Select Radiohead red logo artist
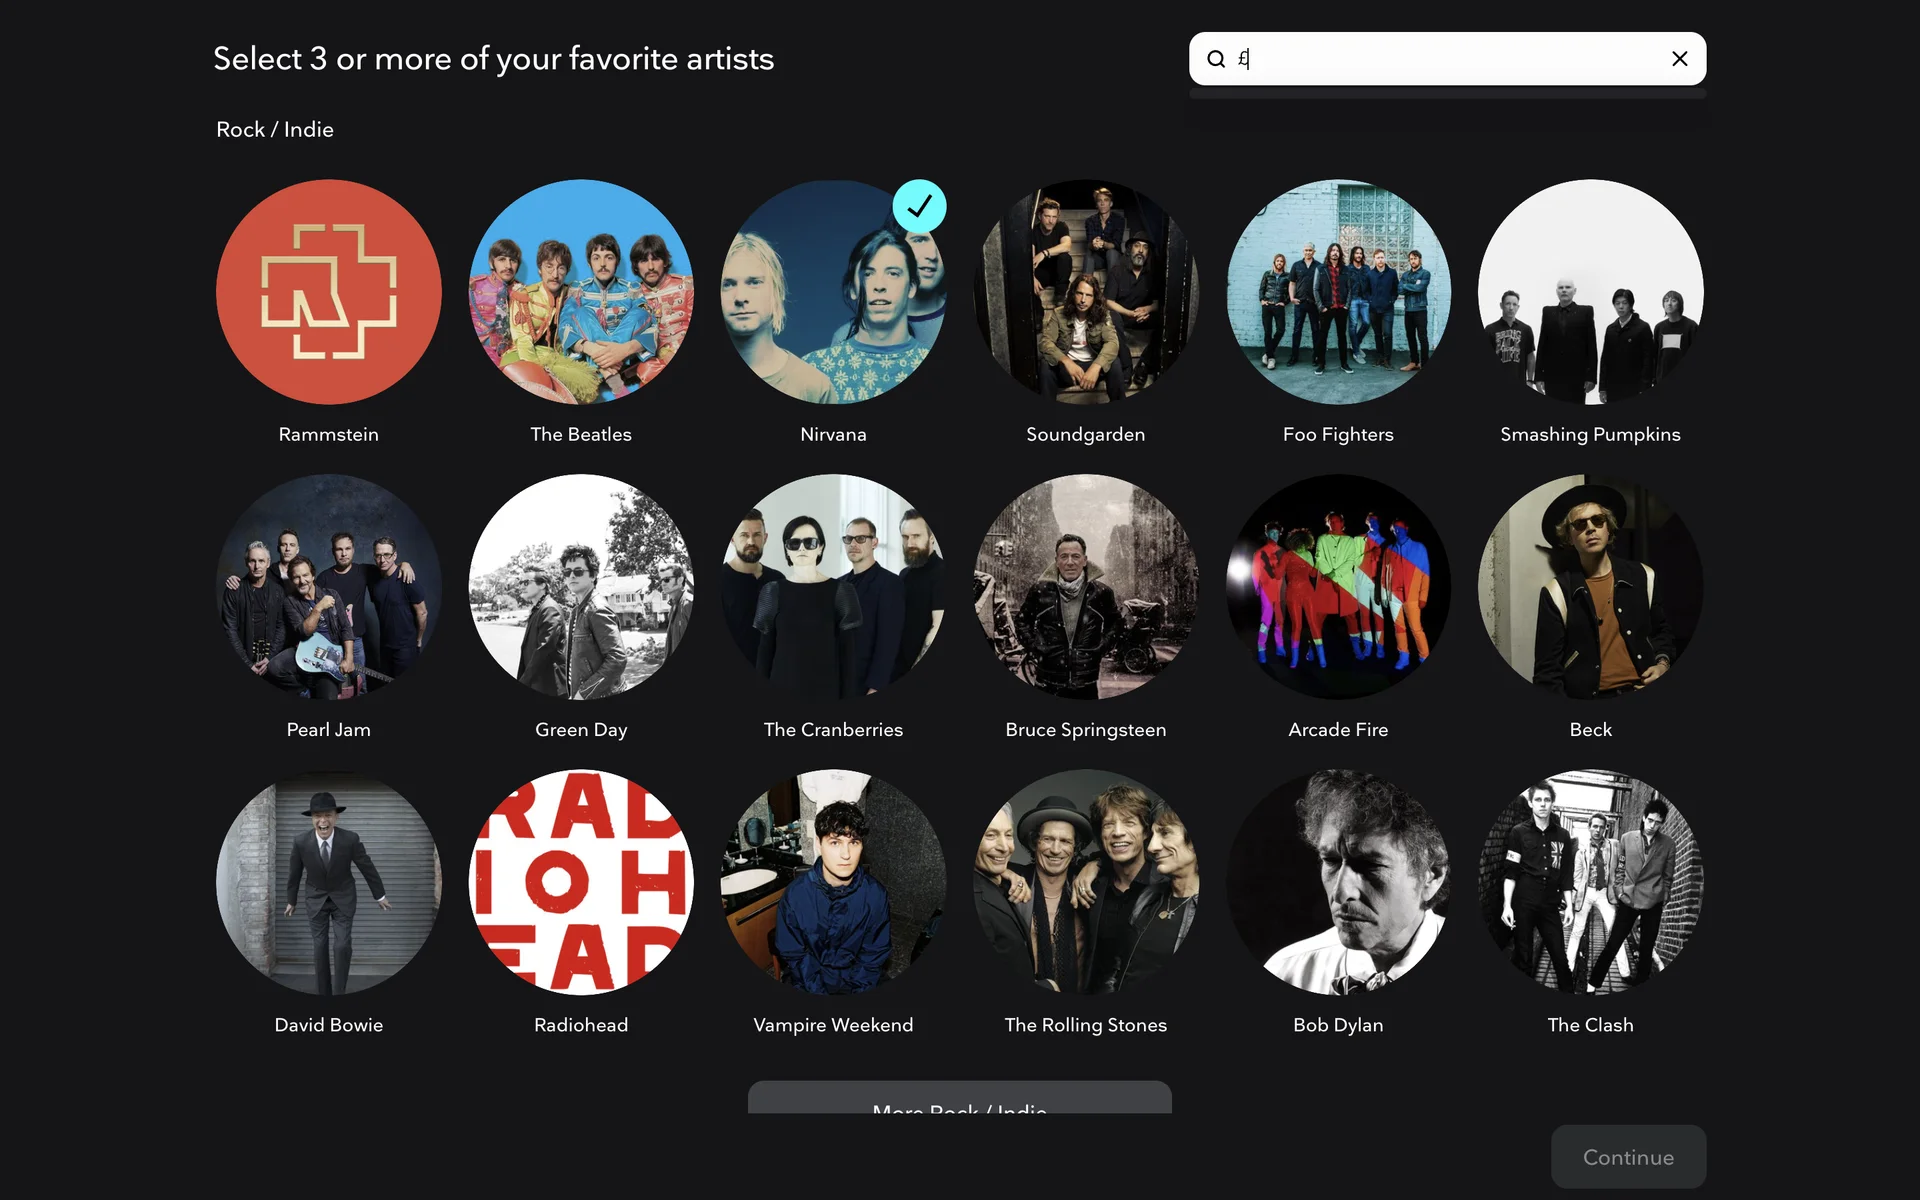This screenshot has width=1920, height=1200. [x=581, y=882]
